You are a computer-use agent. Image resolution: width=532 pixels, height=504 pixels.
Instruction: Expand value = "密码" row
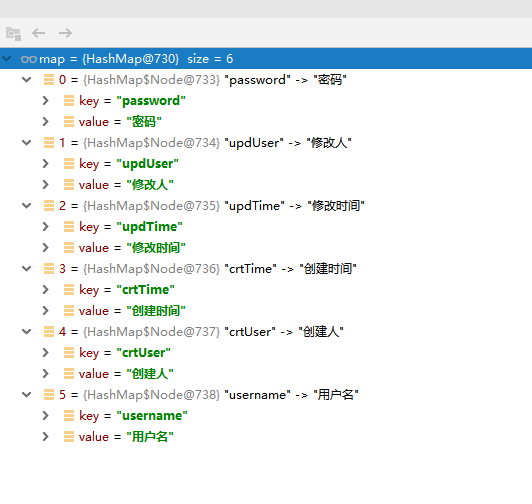pos(45,122)
